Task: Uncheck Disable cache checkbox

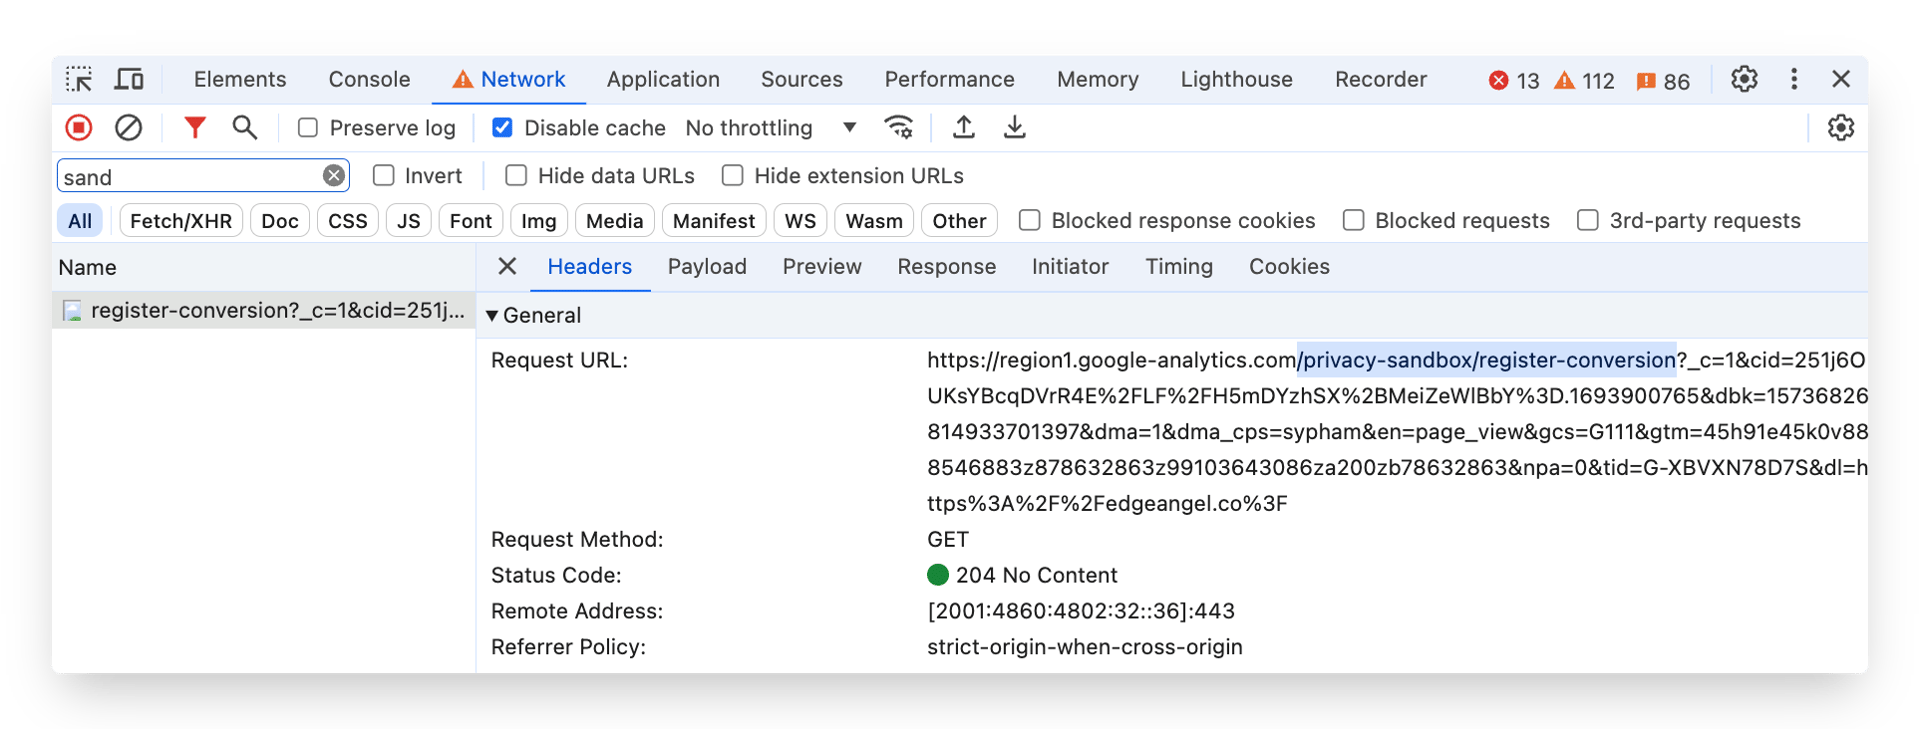Action: tap(503, 128)
